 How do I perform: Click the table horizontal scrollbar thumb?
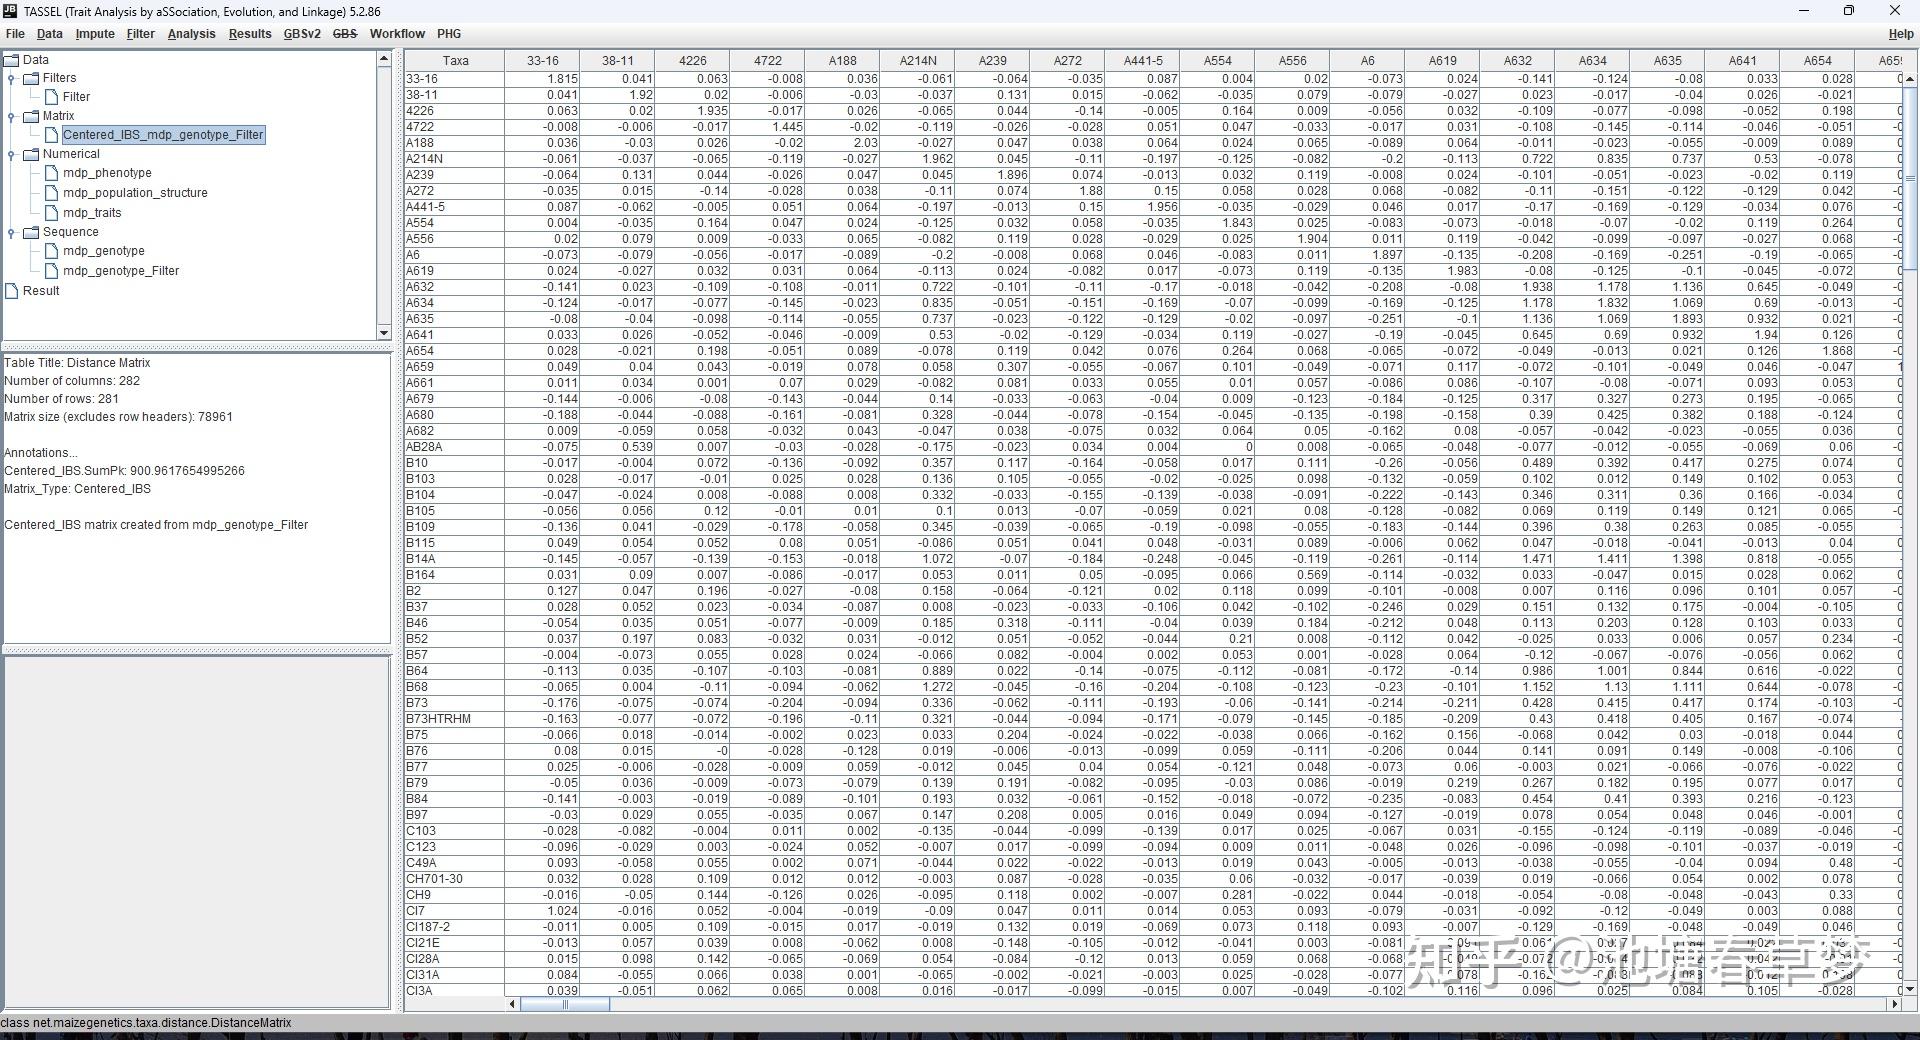click(x=565, y=1004)
